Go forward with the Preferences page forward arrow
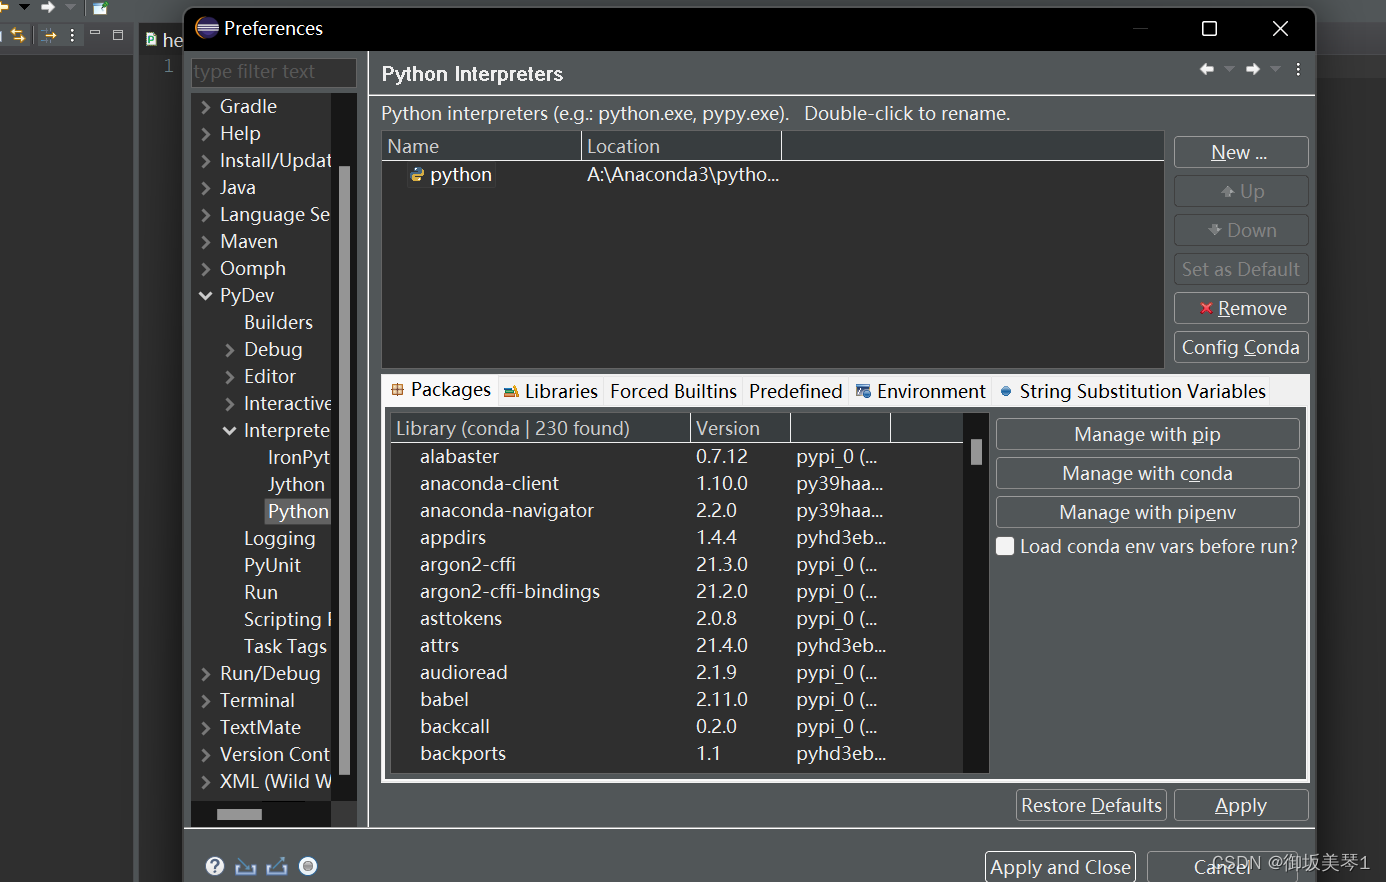 1253,69
